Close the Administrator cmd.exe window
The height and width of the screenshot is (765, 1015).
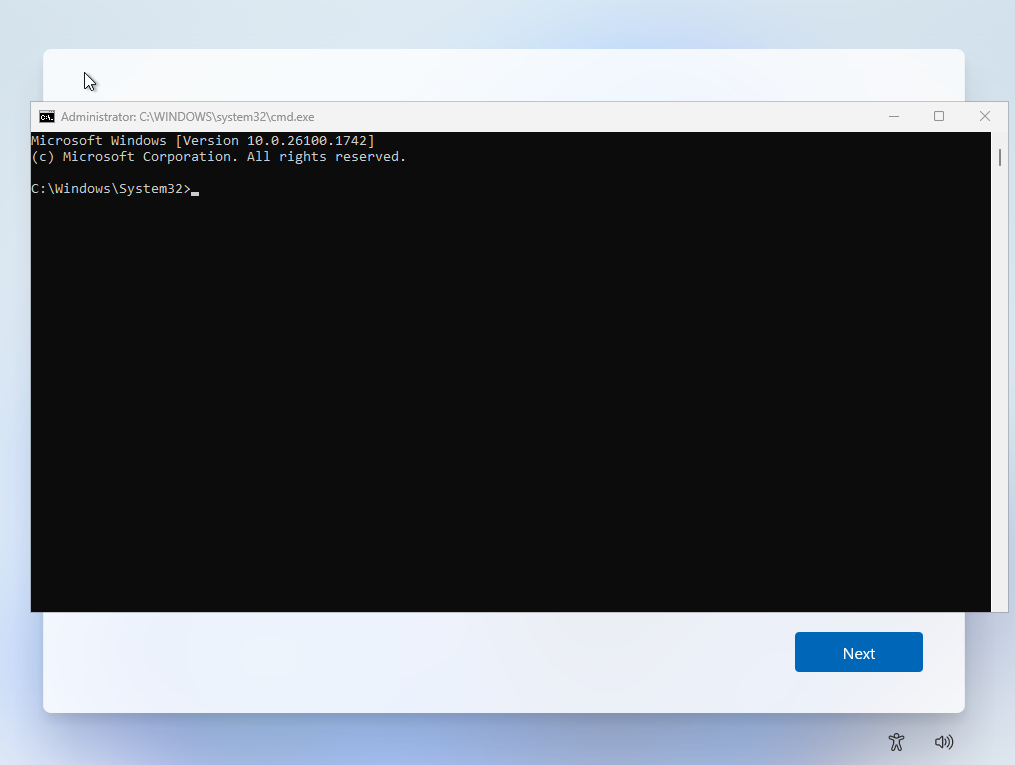pos(985,117)
